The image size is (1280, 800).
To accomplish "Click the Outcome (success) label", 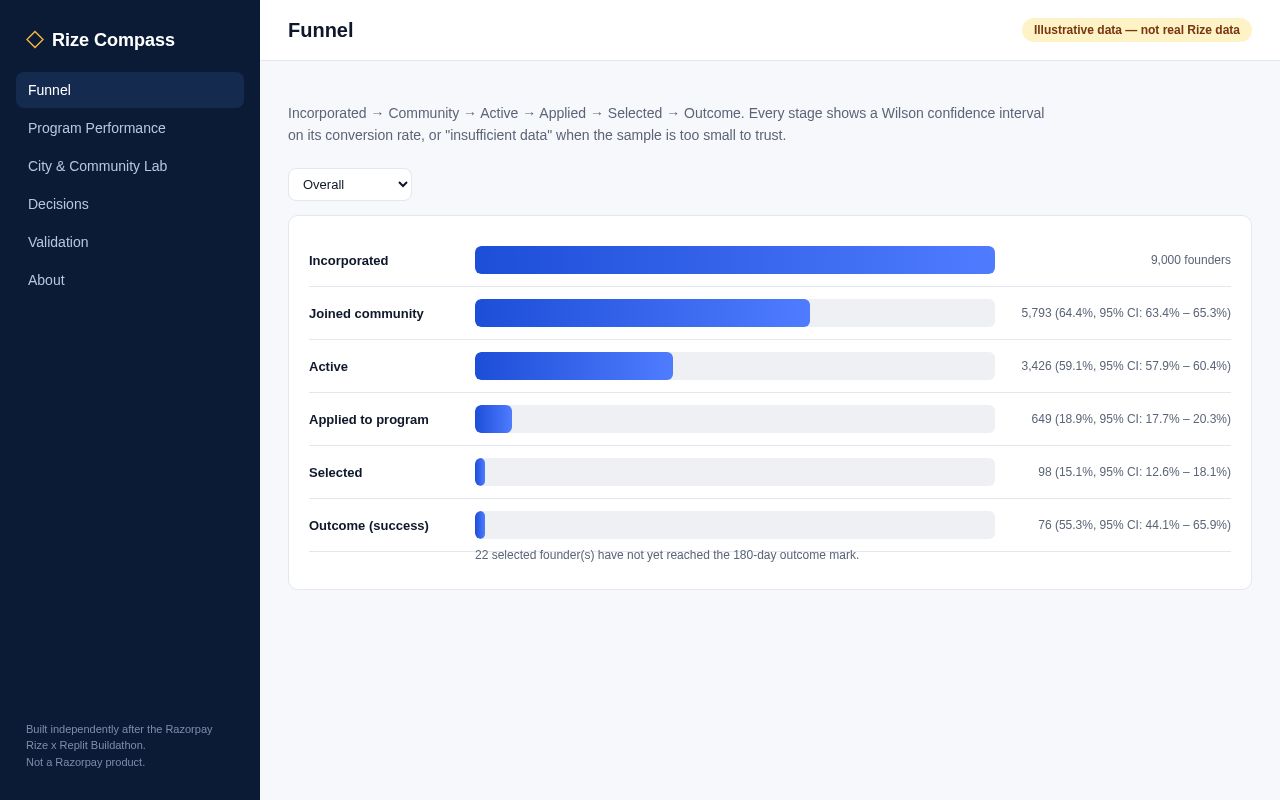I will (369, 525).
